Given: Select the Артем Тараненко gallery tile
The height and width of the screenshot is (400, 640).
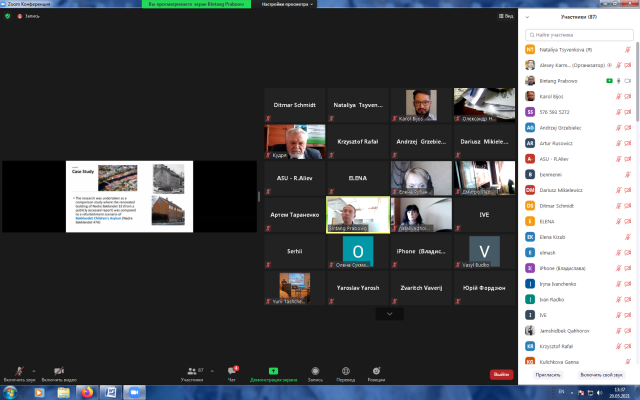Looking at the screenshot, I should click(294, 215).
